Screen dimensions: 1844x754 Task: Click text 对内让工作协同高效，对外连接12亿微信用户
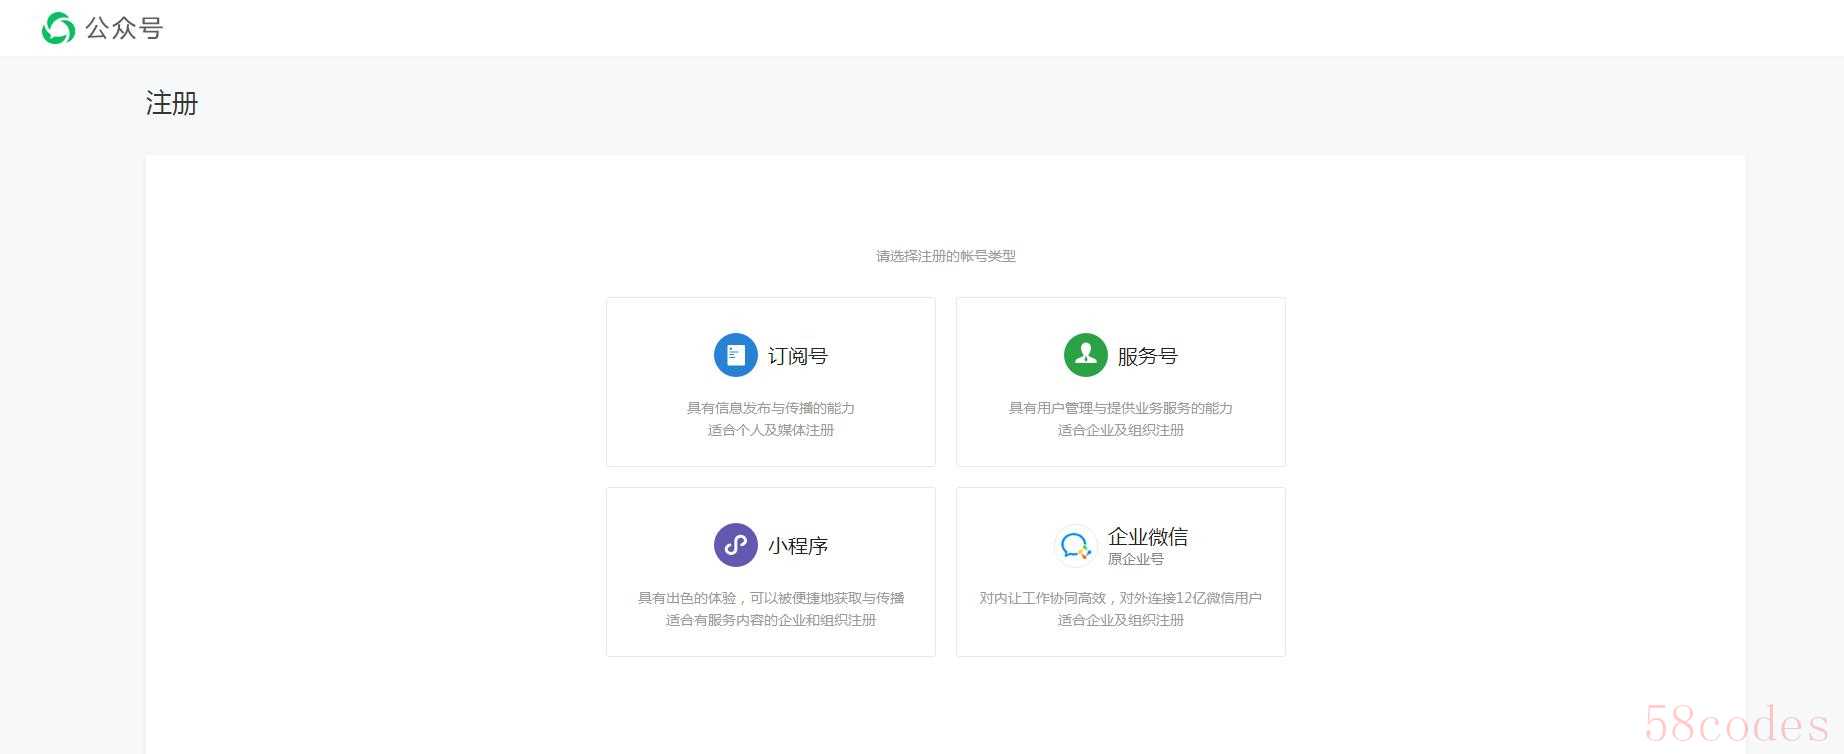point(1121,598)
